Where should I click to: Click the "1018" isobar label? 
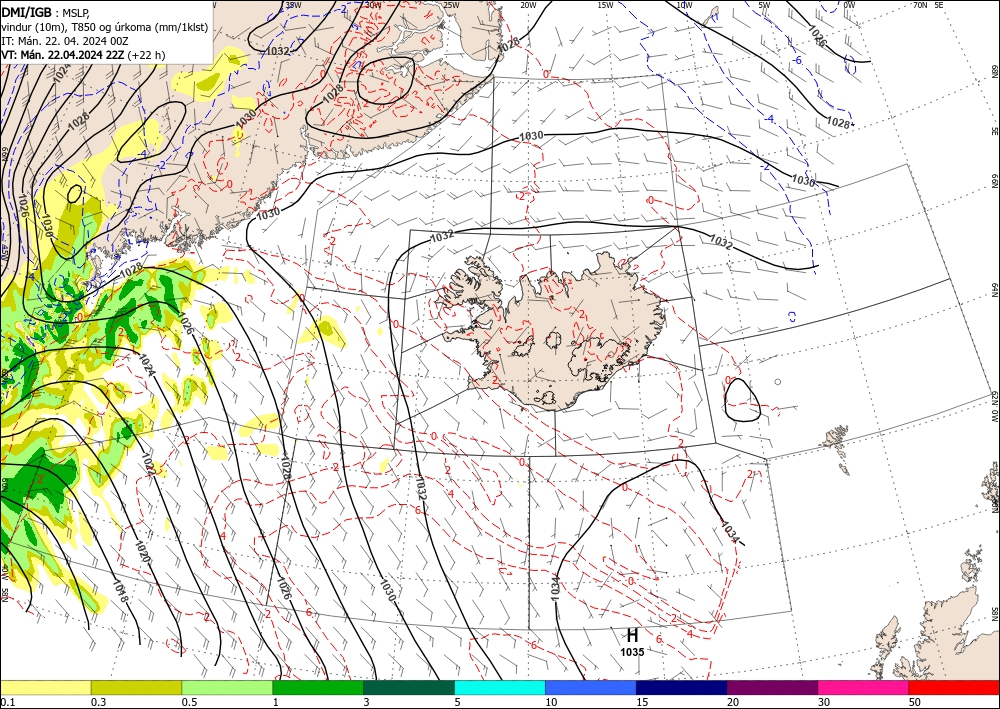[x=121, y=590]
